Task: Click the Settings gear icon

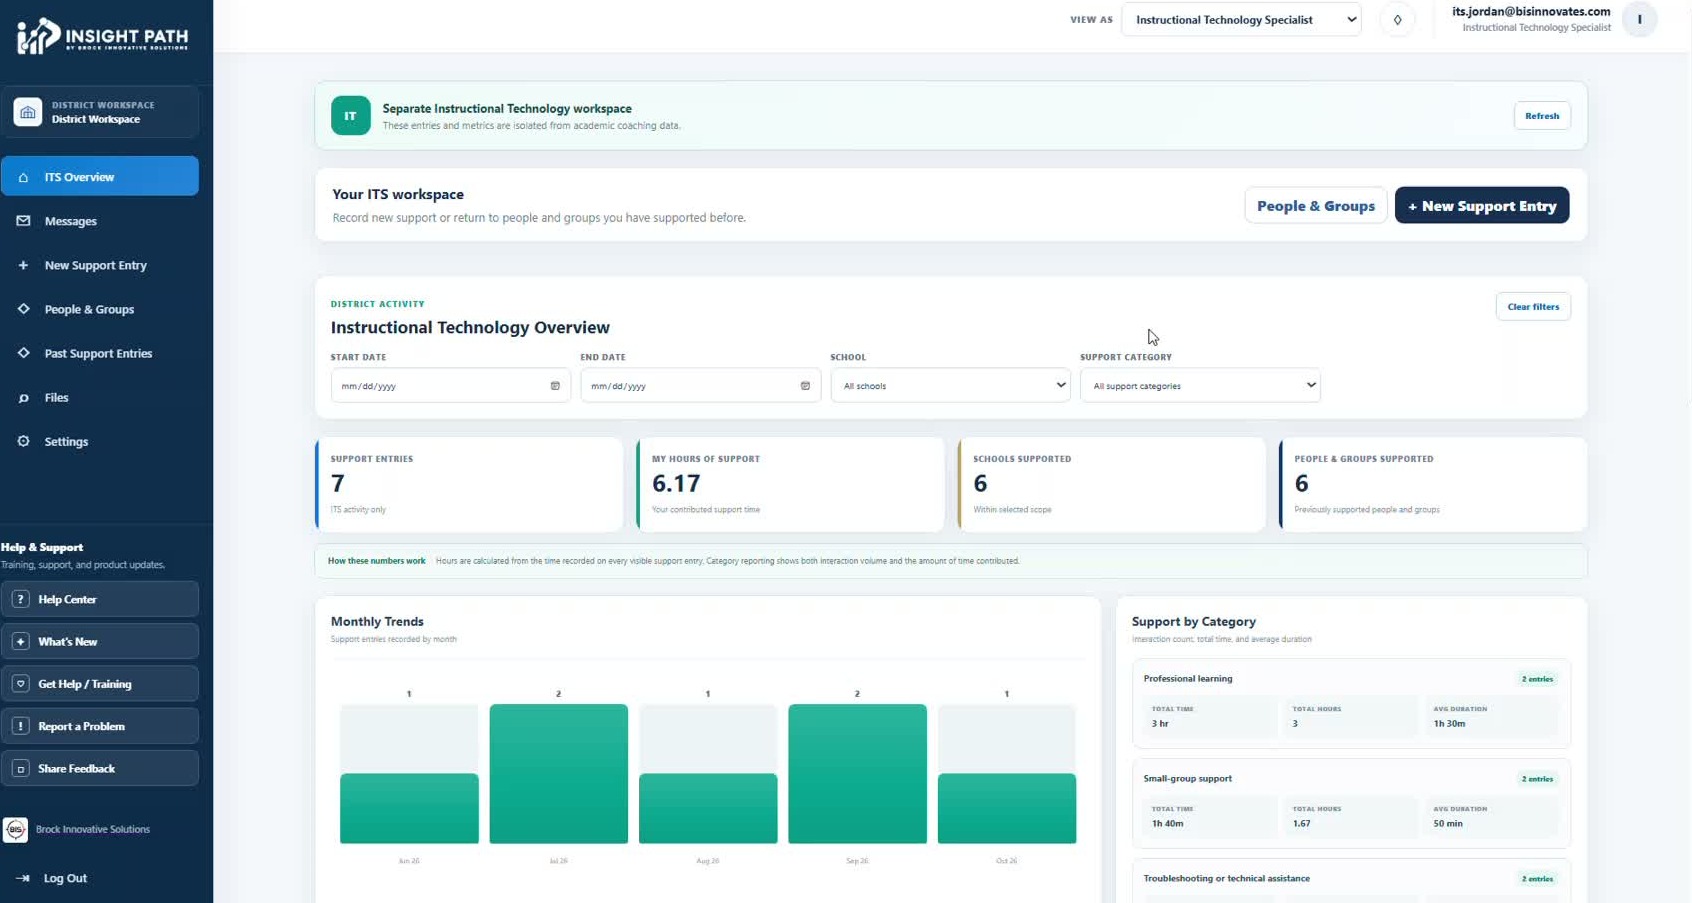Action: tap(23, 441)
